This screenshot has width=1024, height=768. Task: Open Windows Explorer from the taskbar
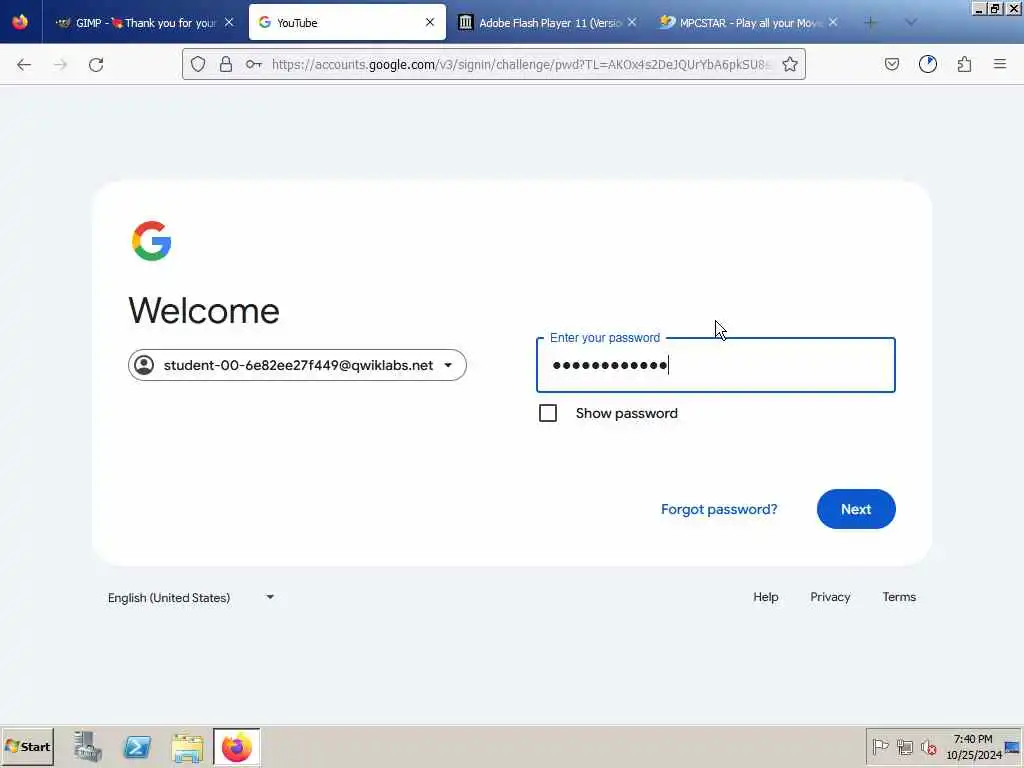187,748
